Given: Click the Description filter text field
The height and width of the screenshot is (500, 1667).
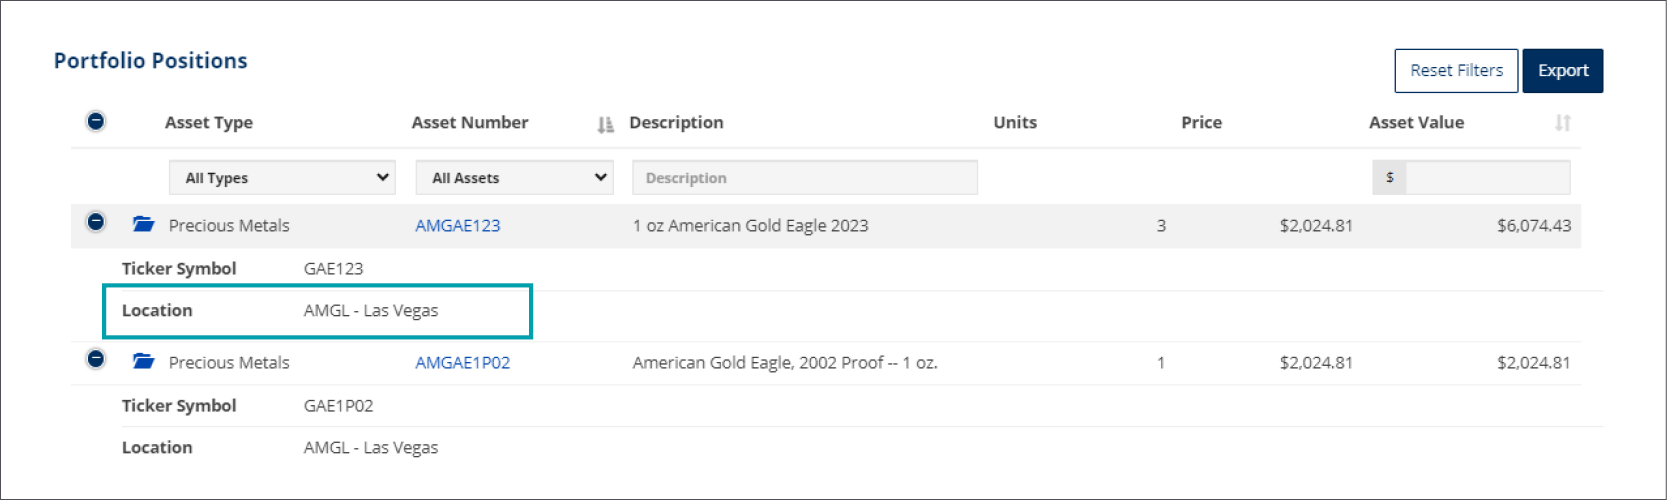Looking at the screenshot, I should [x=804, y=178].
